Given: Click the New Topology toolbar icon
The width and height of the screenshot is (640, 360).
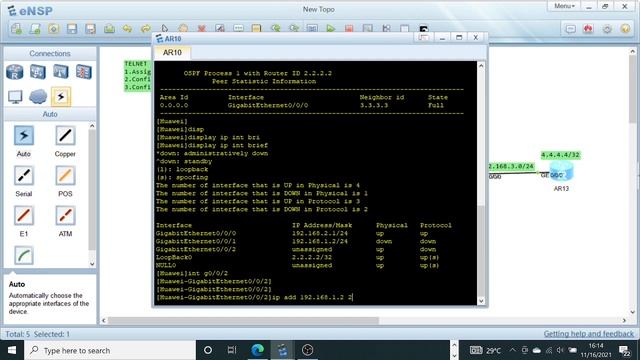Looking at the screenshot, I should (16, 29).
